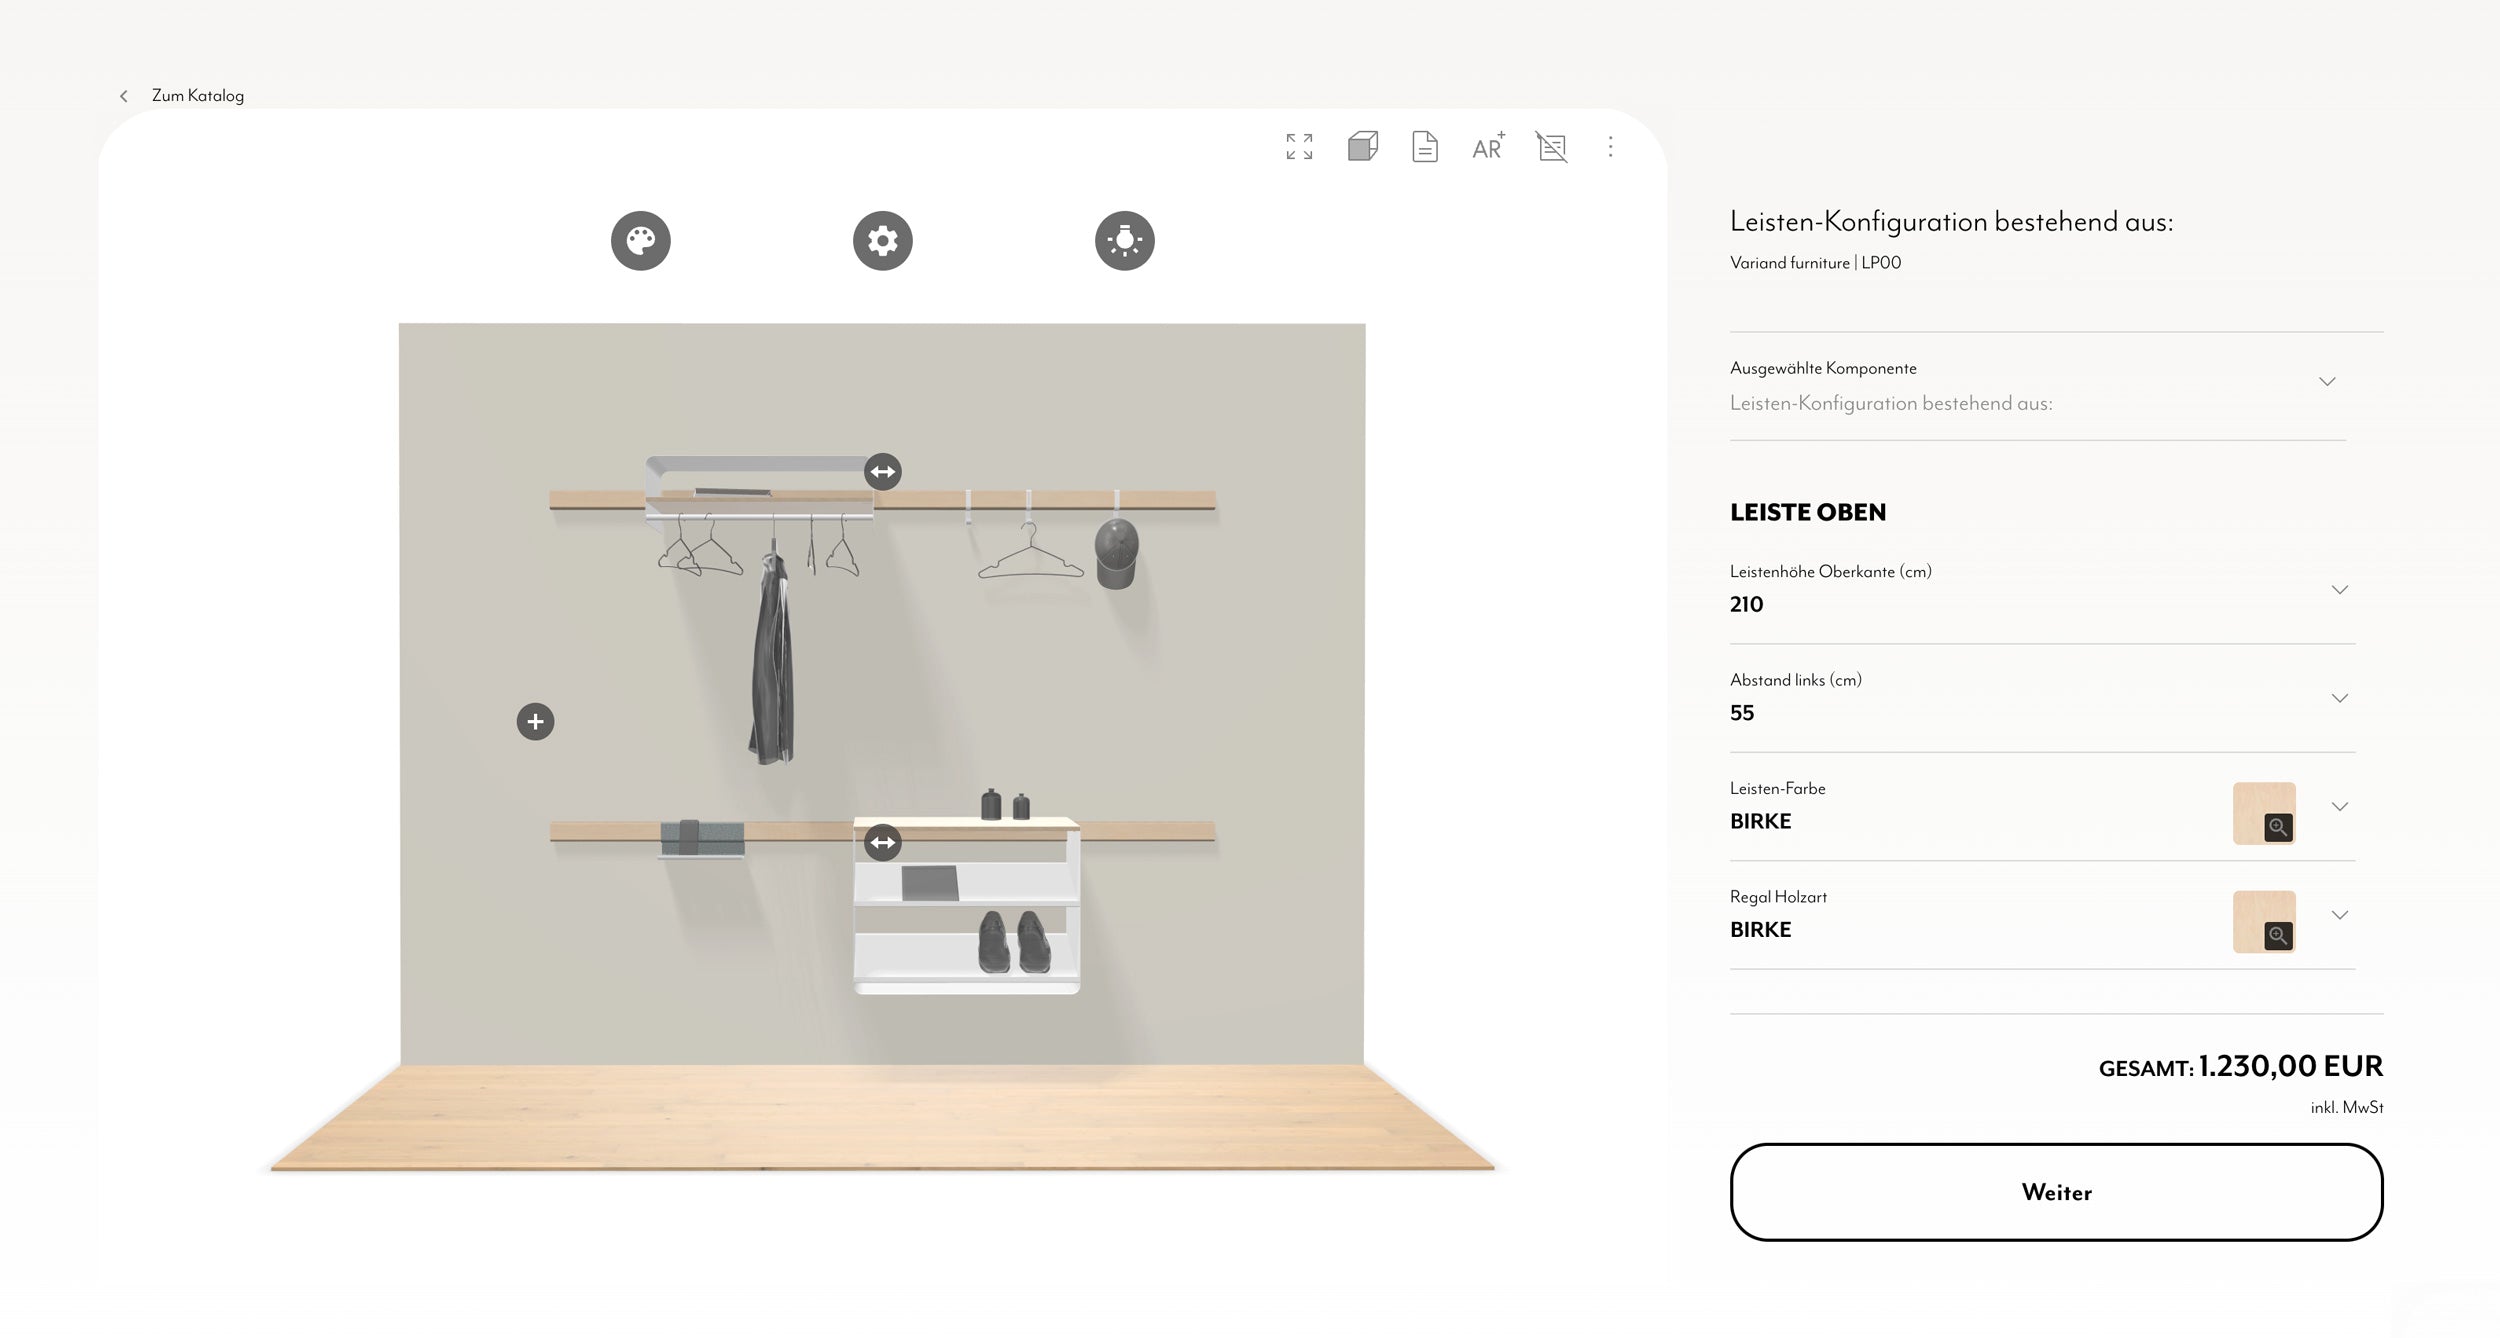
Task: Toggle the lighting bulb round button
Action: tap(1124, 241)
